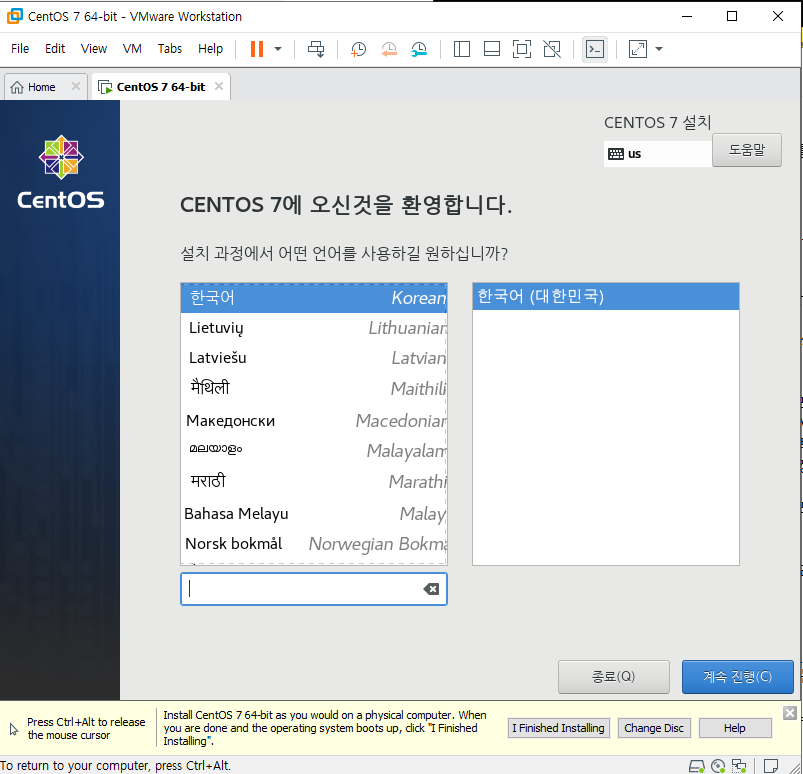803x774 pixels.
Task: Click the VMware Workstation title bar icon
Action: pos(14,16)
